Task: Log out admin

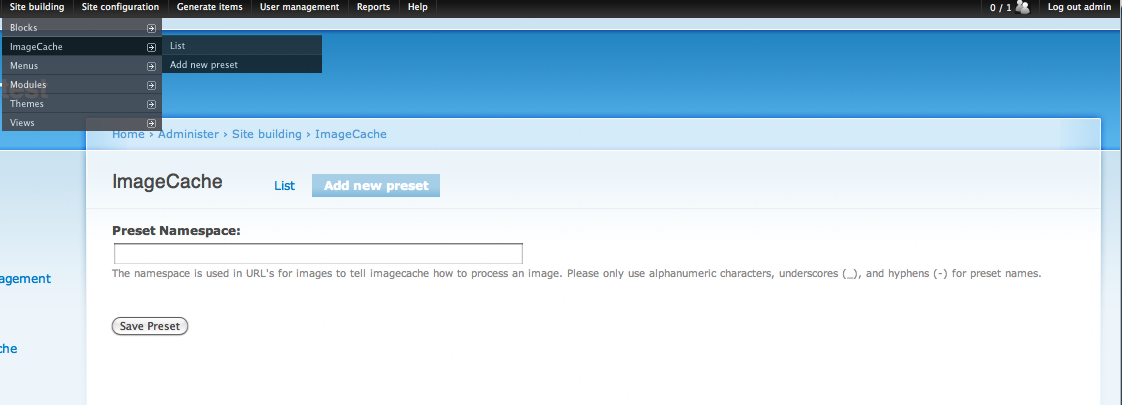Action: pyautogui.click(x=1080, y=7)
